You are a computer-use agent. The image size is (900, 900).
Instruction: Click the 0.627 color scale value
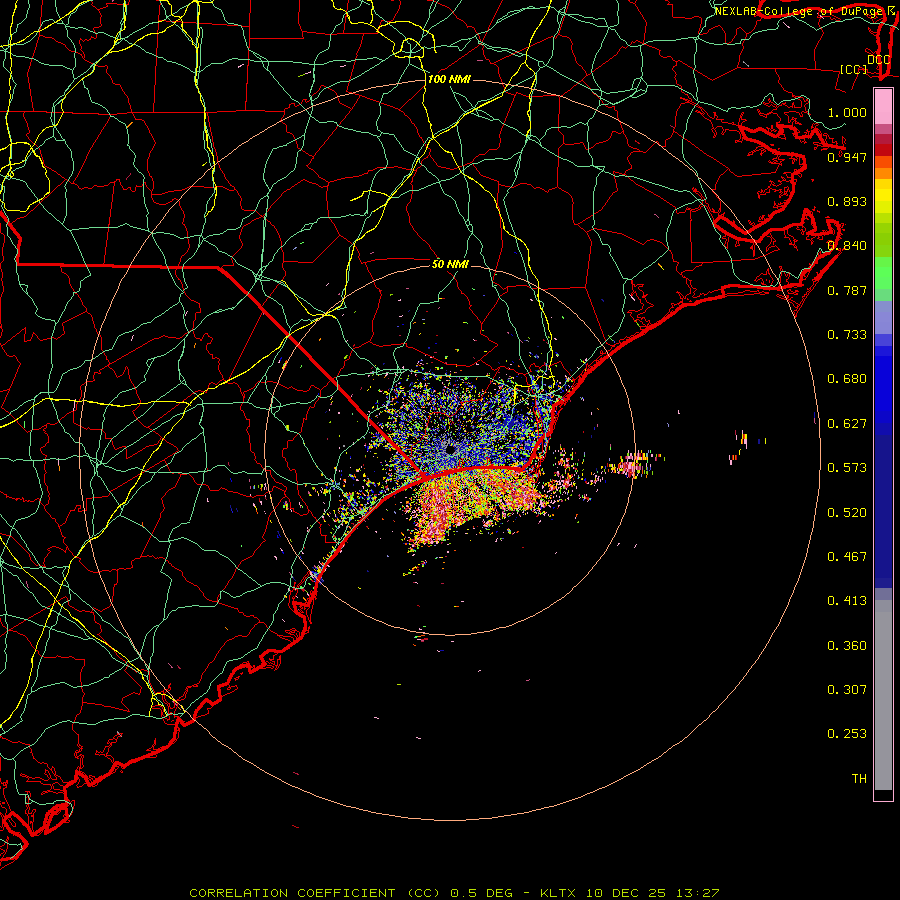tap(847, 424)
